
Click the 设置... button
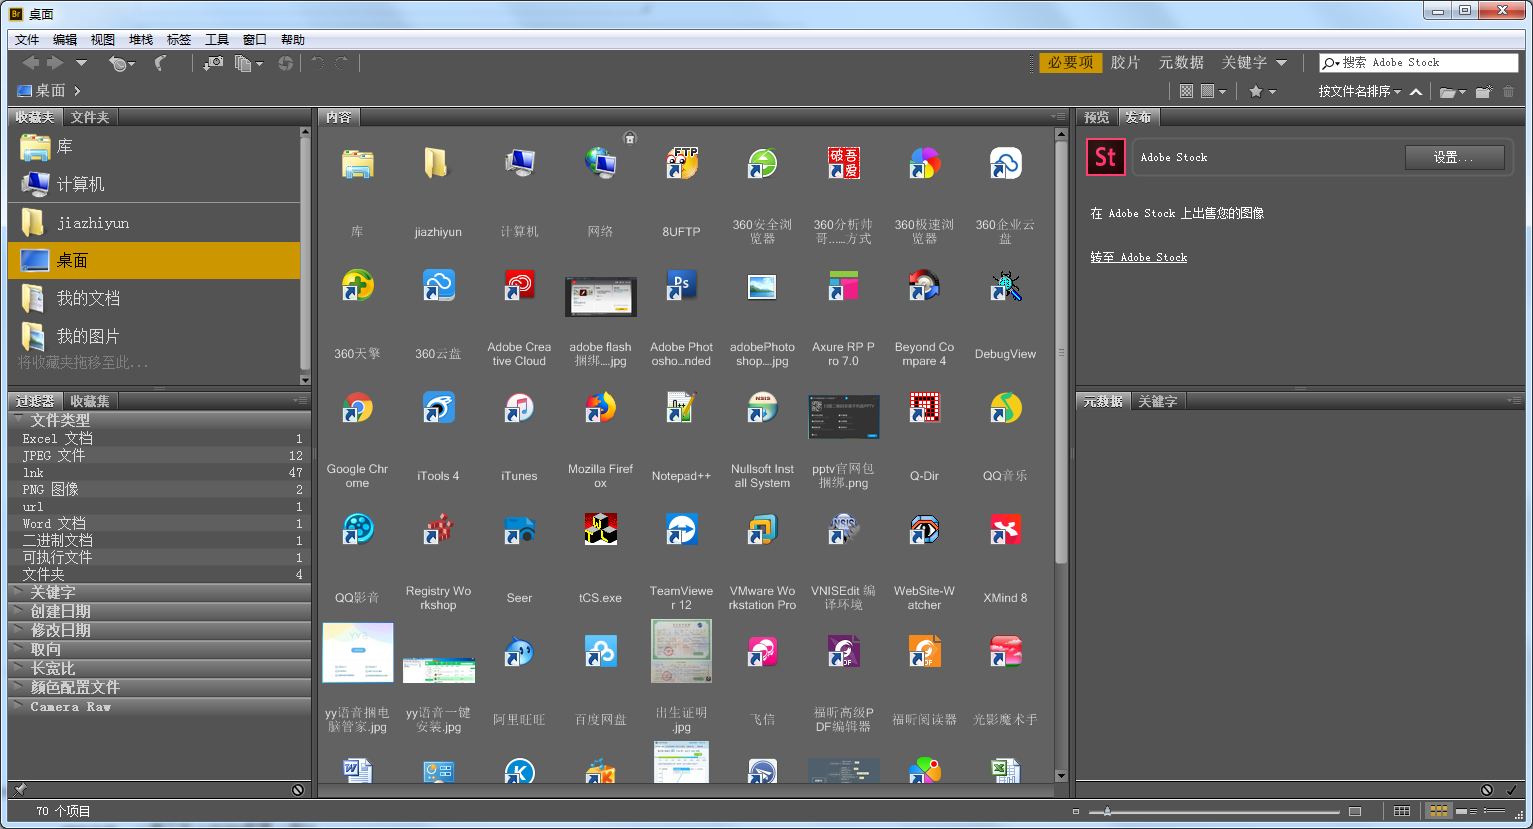pos(1453,157)
